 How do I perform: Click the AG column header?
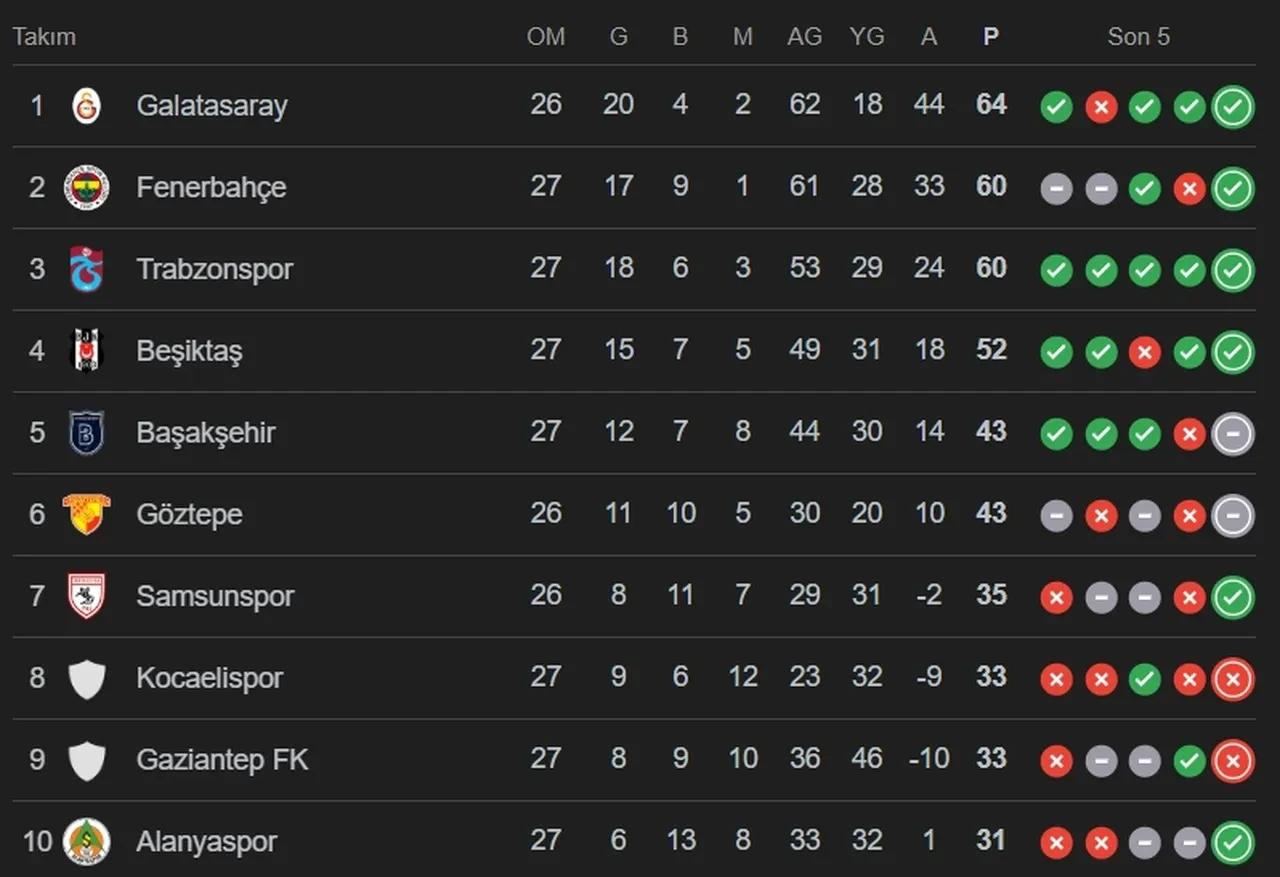coord(805,37)
